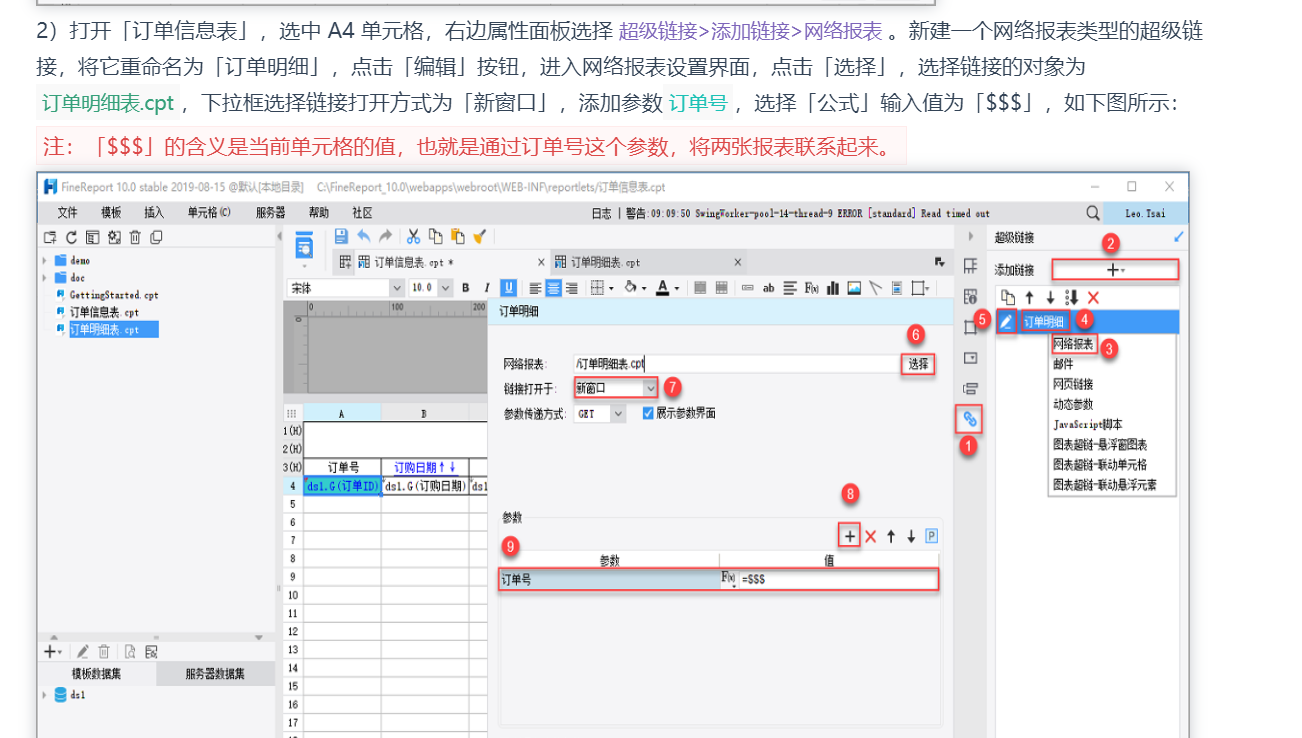Viewport: 1302px width, 738px height.
Task: Click the undo arrow icon
Action: click(363, 236)
